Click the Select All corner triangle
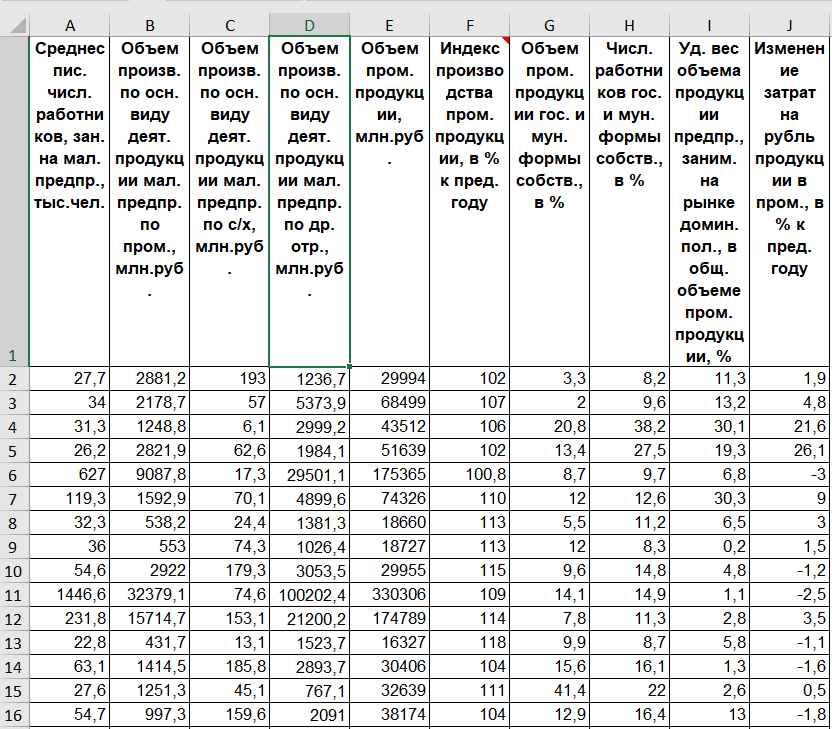This screenshot has width=832, height=729. [x=18, y=25]
